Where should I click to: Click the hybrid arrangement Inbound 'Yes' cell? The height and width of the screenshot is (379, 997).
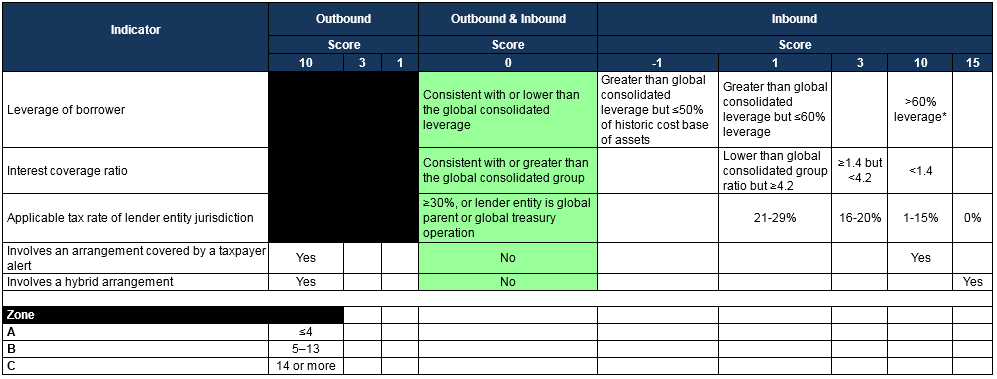973,282
